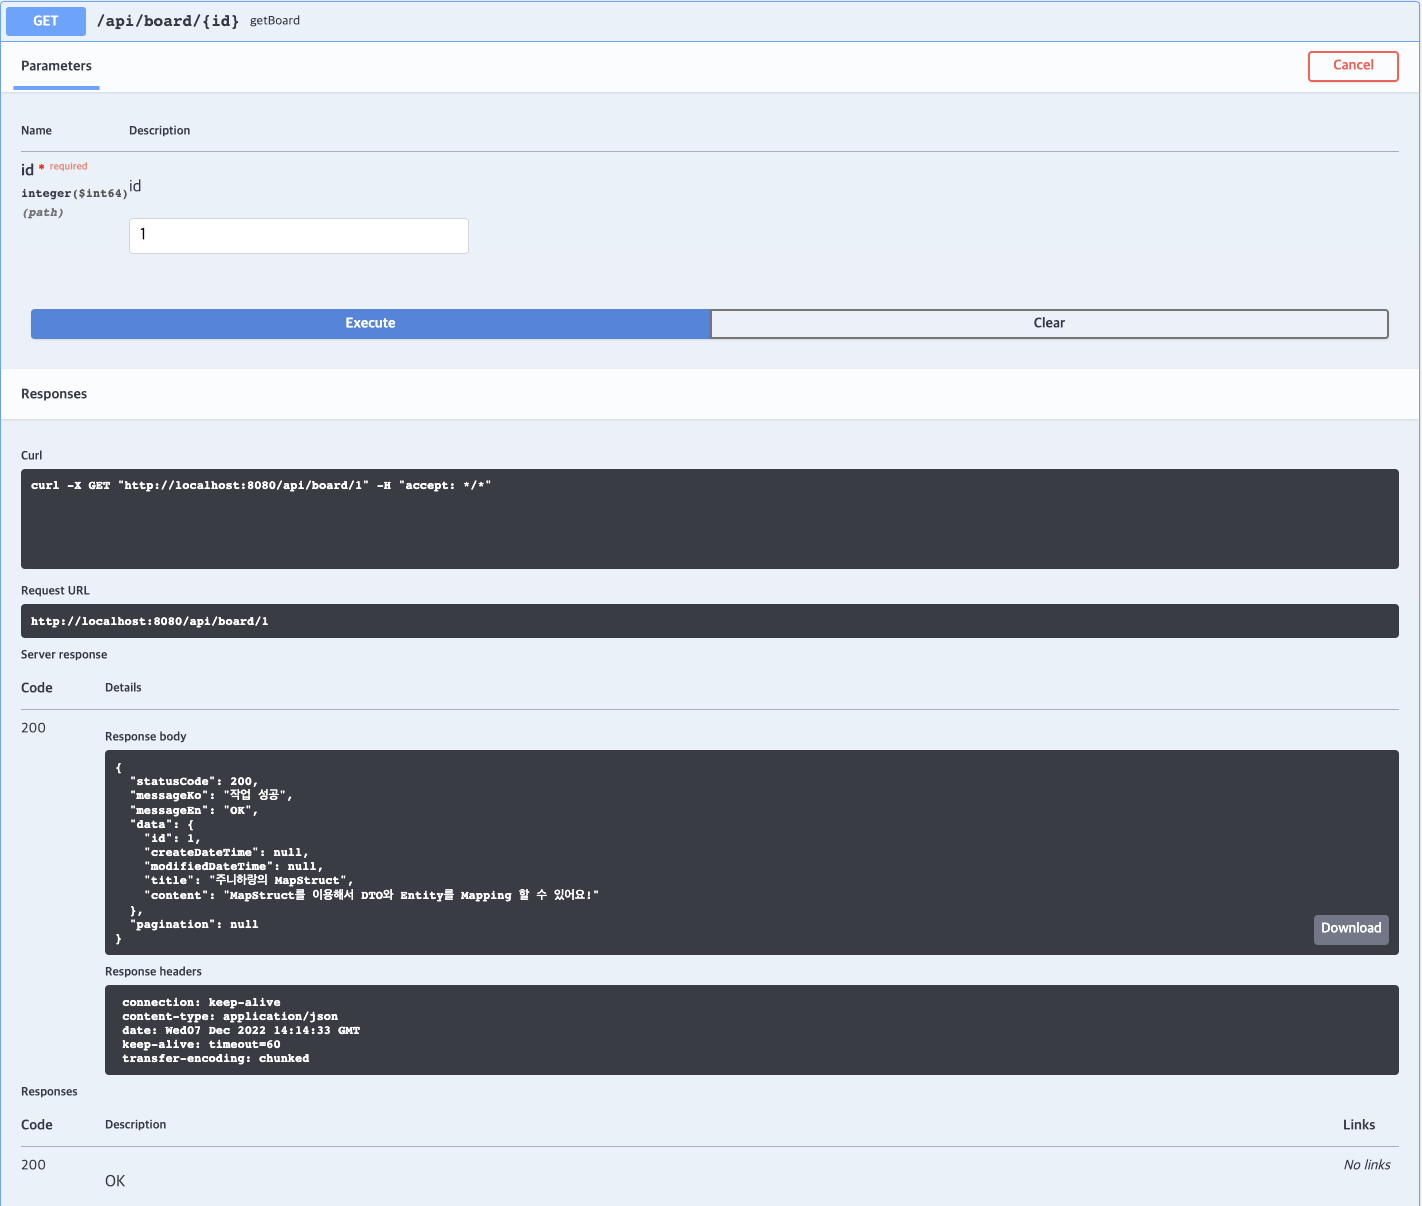
Task: Download the response body
Action: 1351,929
